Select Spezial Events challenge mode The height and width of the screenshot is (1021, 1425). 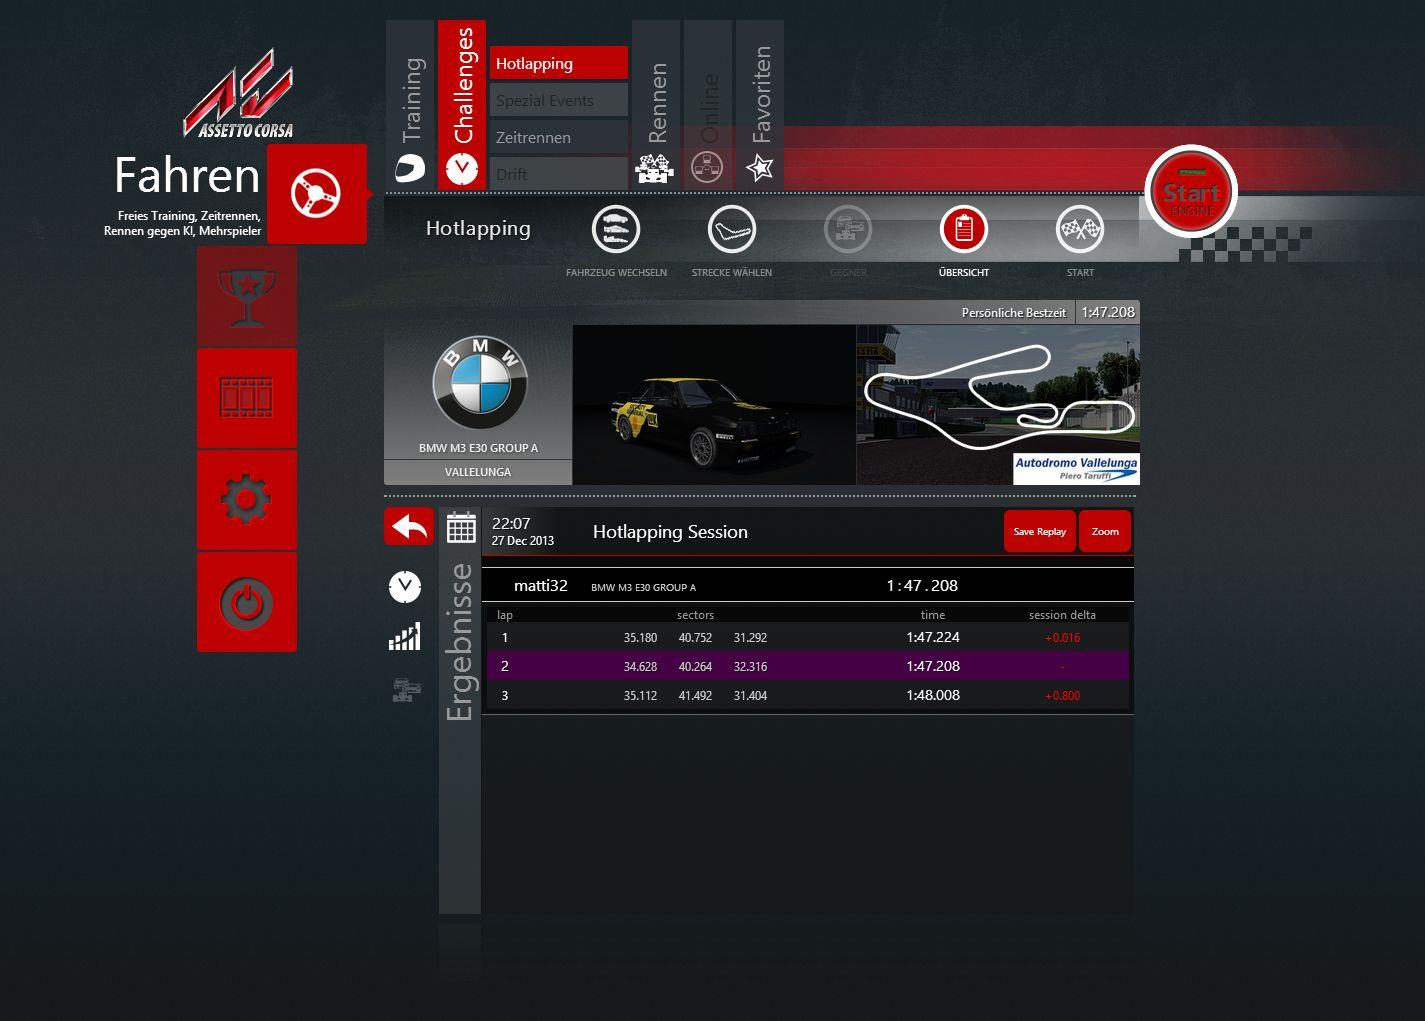[x=559, y=100]
